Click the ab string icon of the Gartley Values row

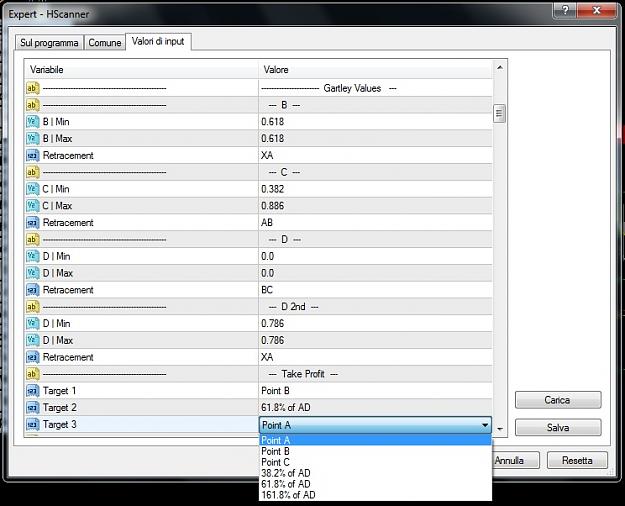pos(33,88)
